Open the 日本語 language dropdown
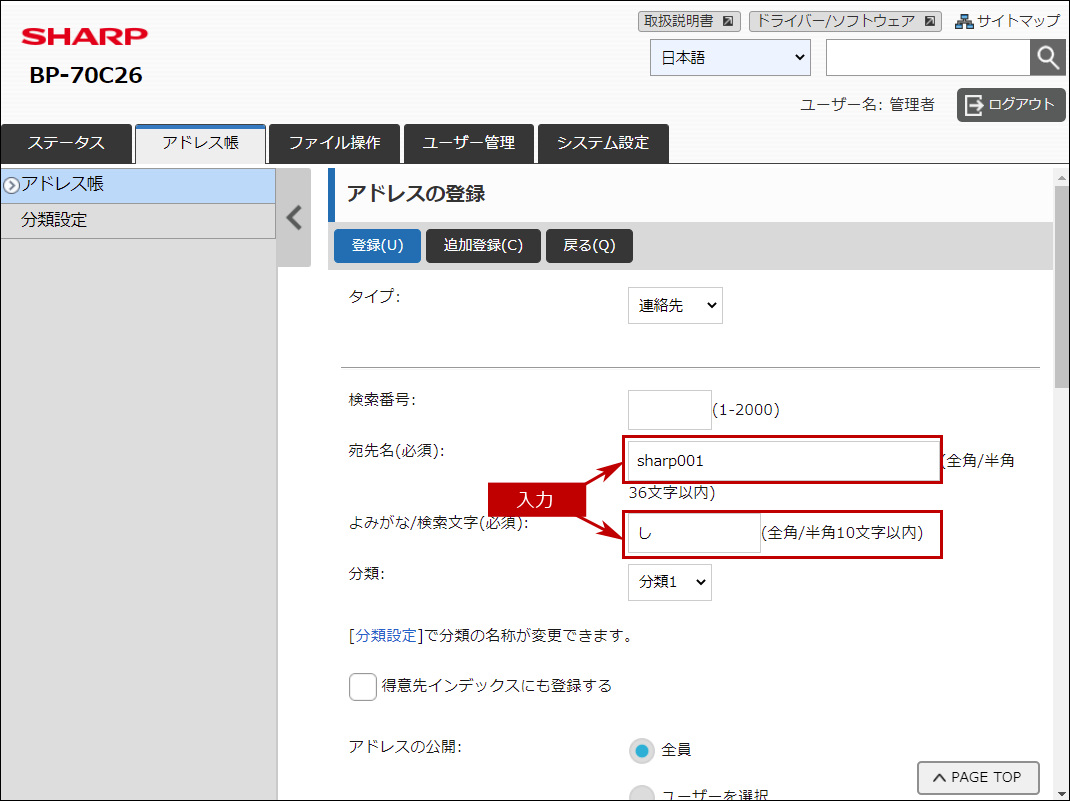This screenshot has width=1070, height=801. (730, 57)
